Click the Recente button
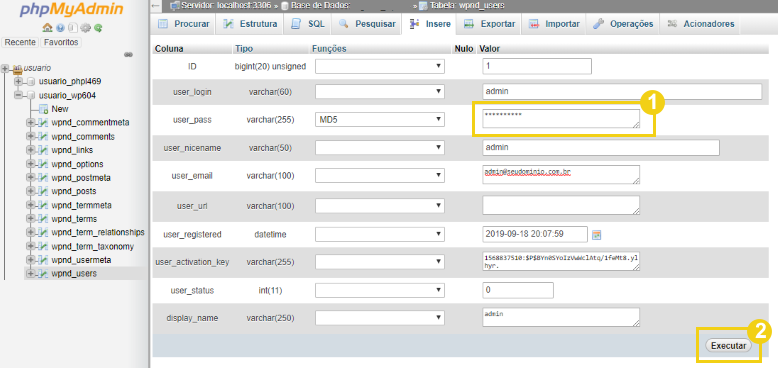Image resolution: width=778 pixels, height=368 pixels. 20,42
